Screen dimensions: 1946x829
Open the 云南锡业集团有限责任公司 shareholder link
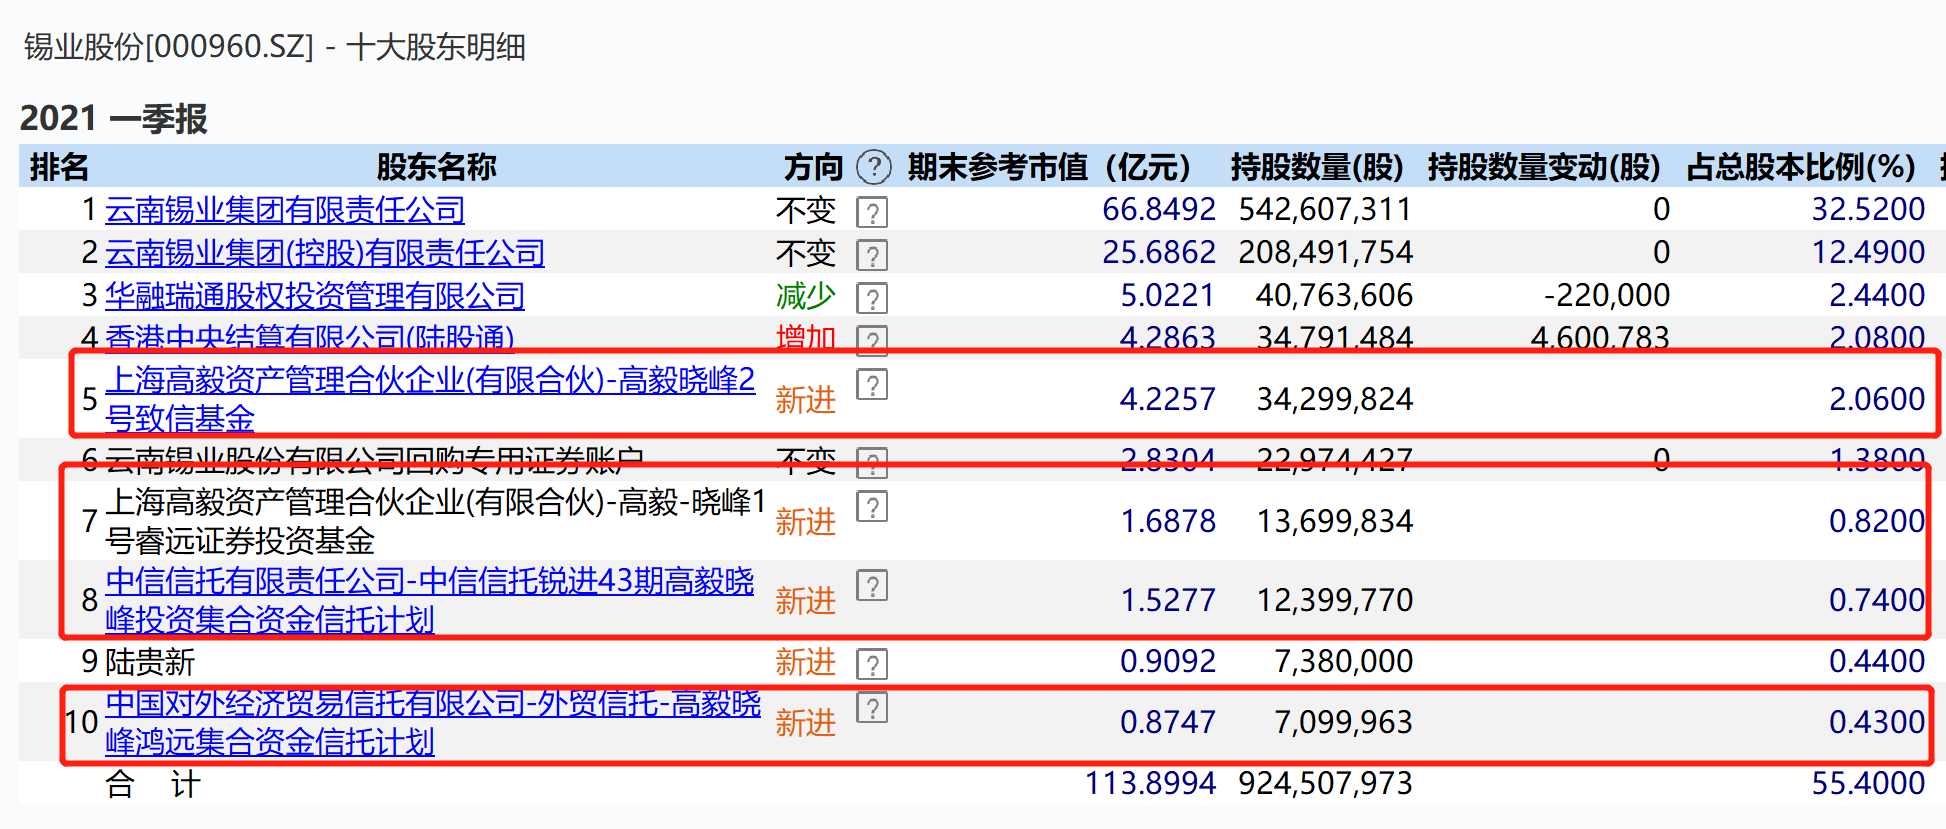285,210
